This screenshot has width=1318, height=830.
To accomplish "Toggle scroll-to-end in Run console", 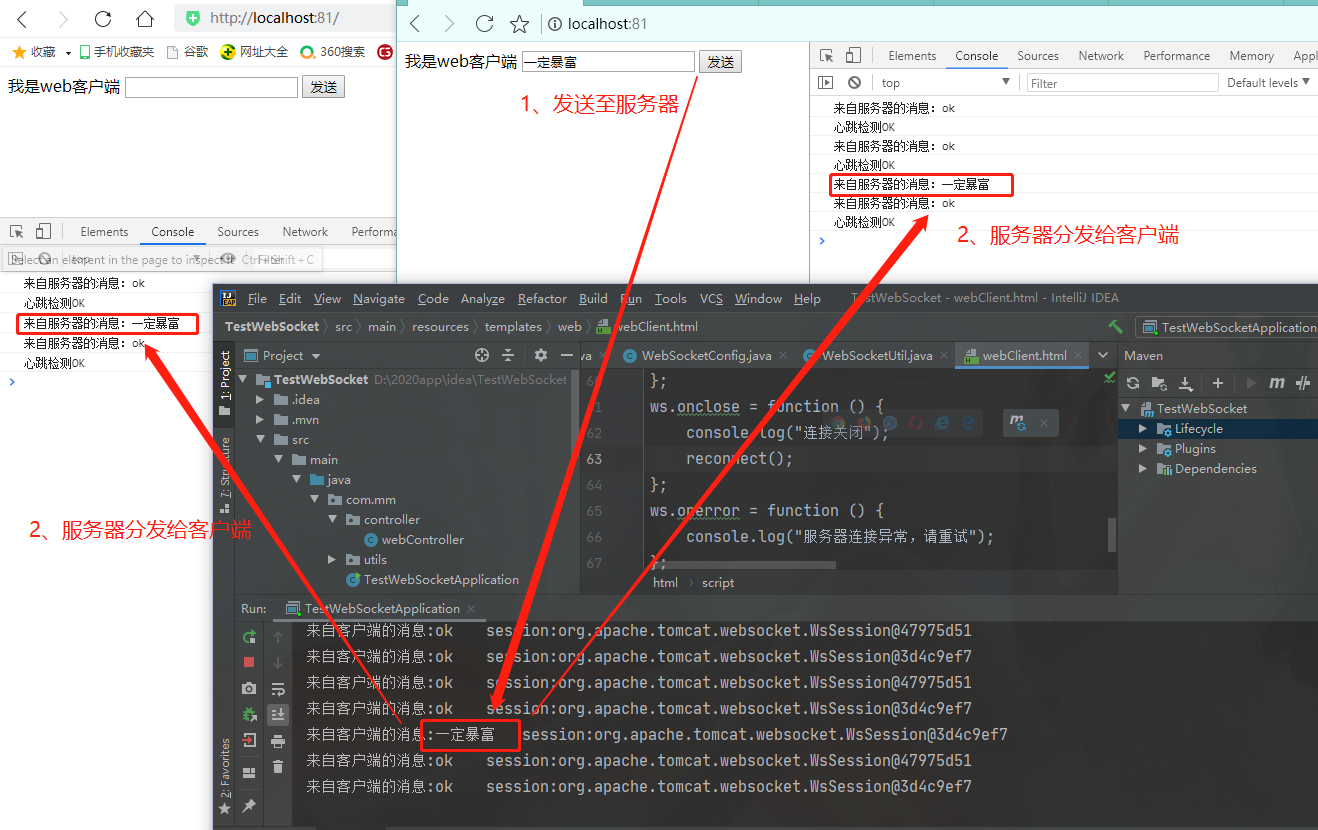I will [x=278, y=715].
